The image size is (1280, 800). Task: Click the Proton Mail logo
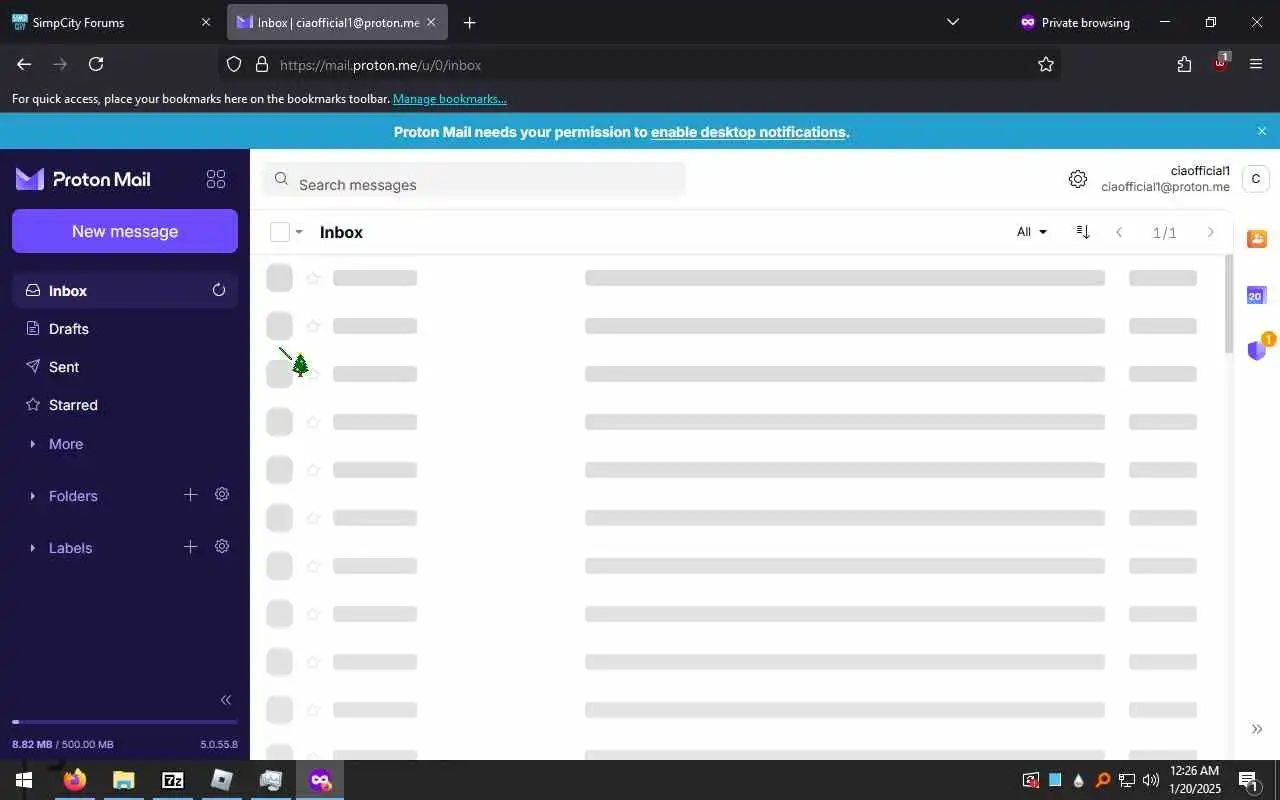[83, 179]
